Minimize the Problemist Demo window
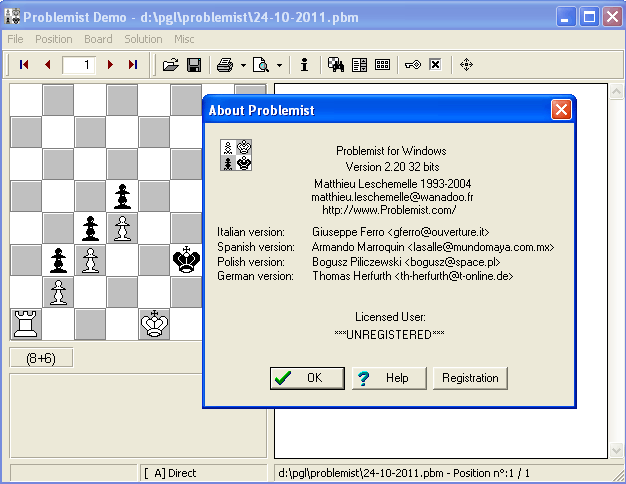This screenshot has height=484, width=626. pyautogui.click(x=565, y=17)
